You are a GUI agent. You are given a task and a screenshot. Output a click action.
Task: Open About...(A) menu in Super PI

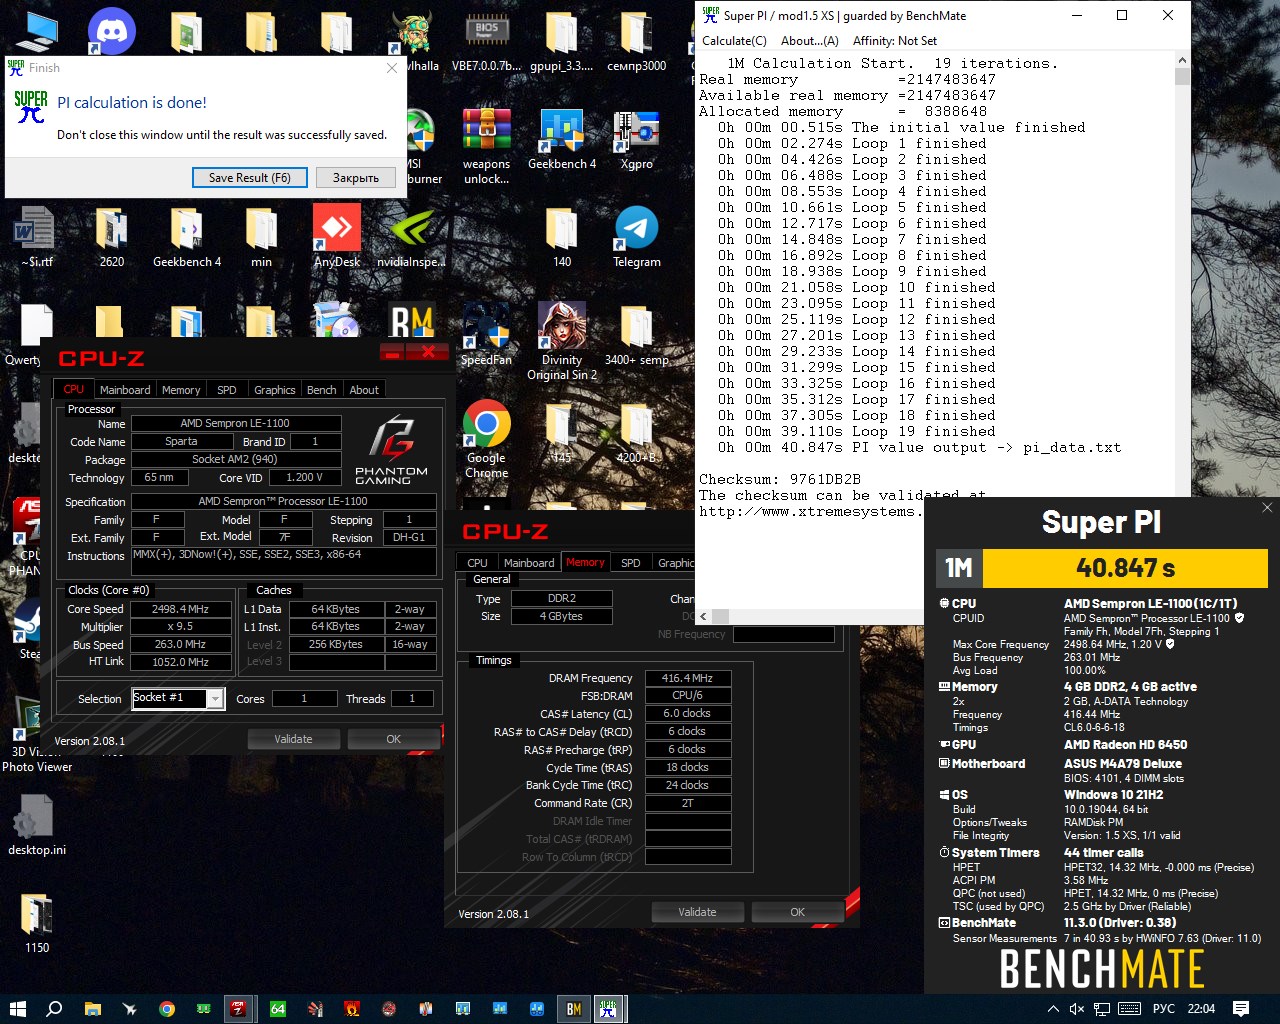(x=809, y=41)
